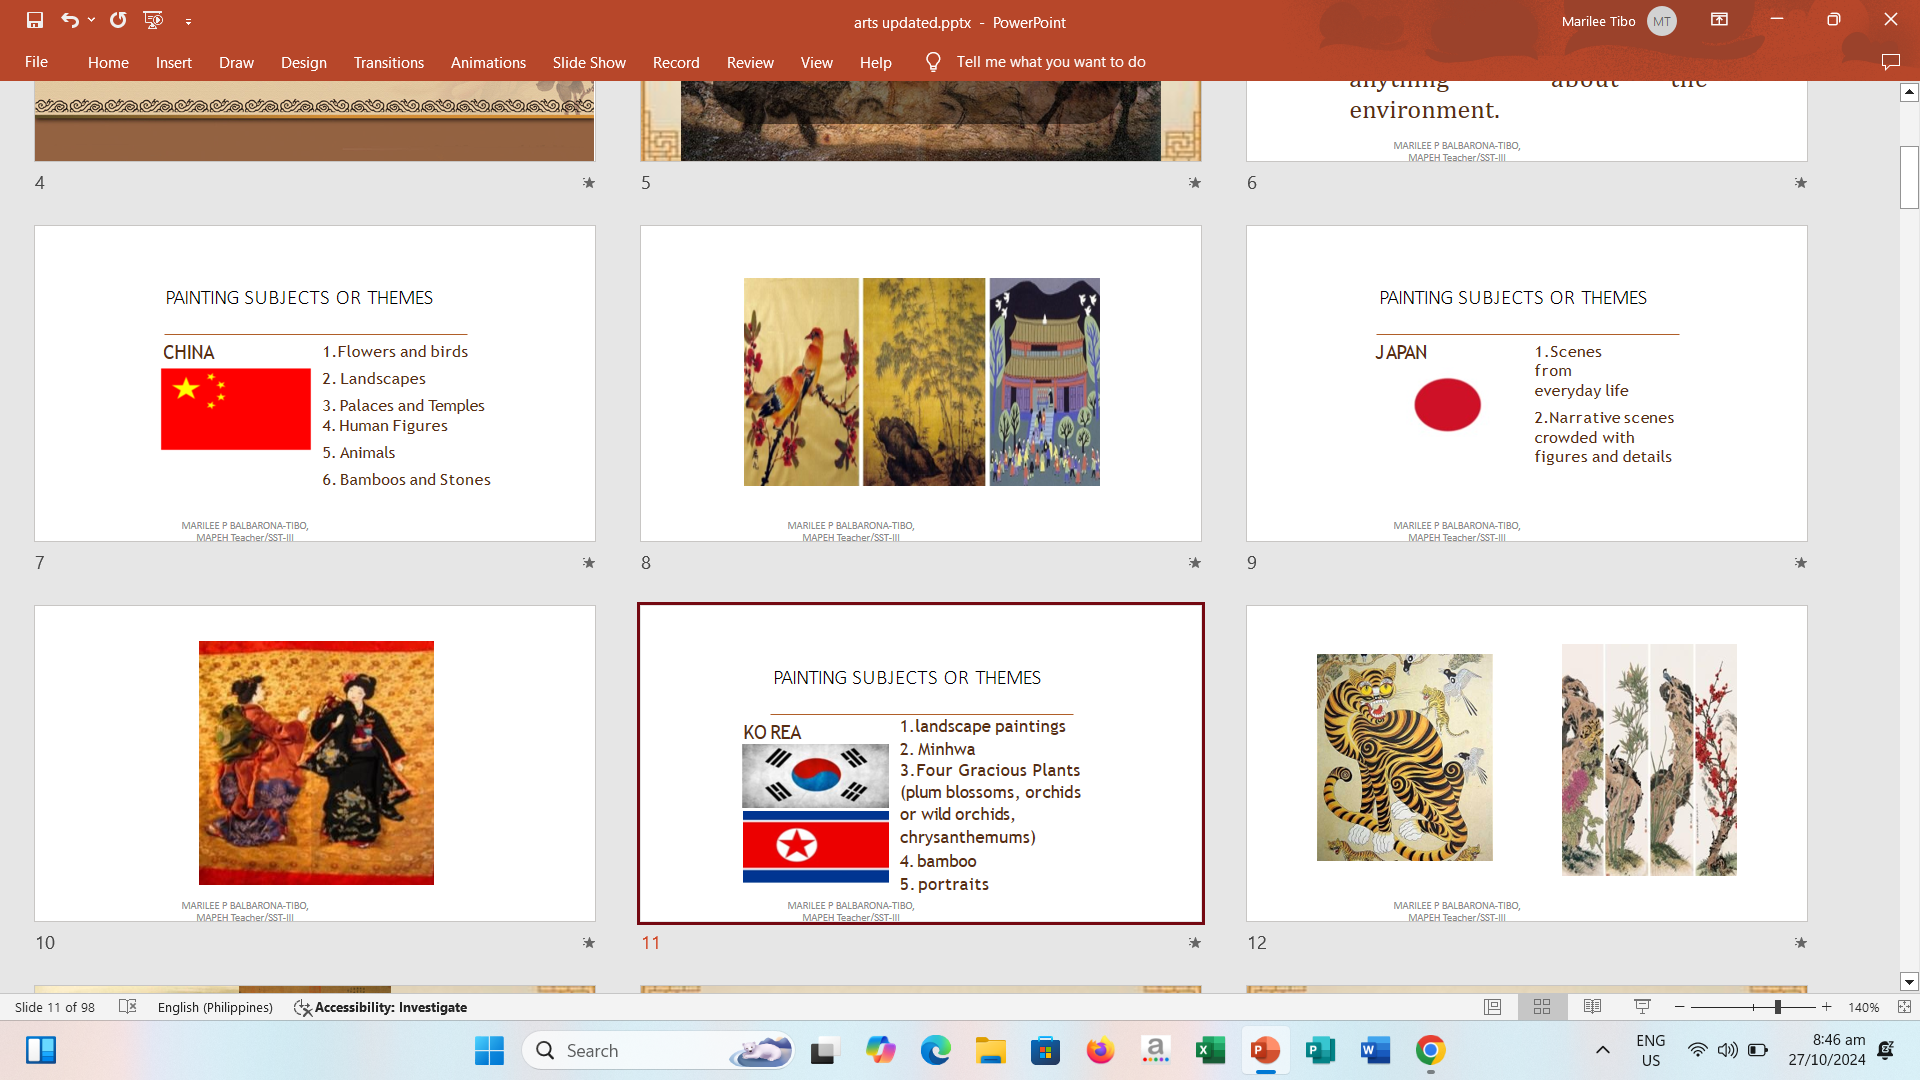The image size is (1920, 1080).
Task: Open the View ribbon tab
Action: coord(816,62)
